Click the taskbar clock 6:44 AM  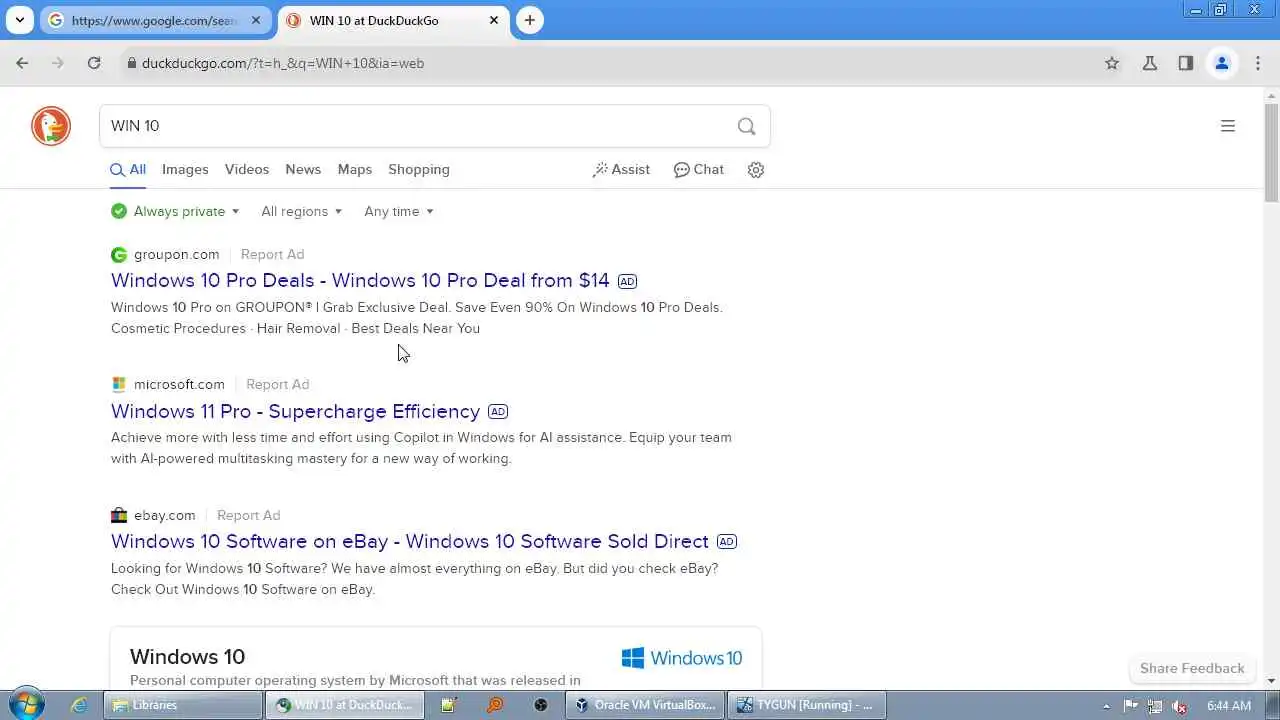pos(1229,706)
